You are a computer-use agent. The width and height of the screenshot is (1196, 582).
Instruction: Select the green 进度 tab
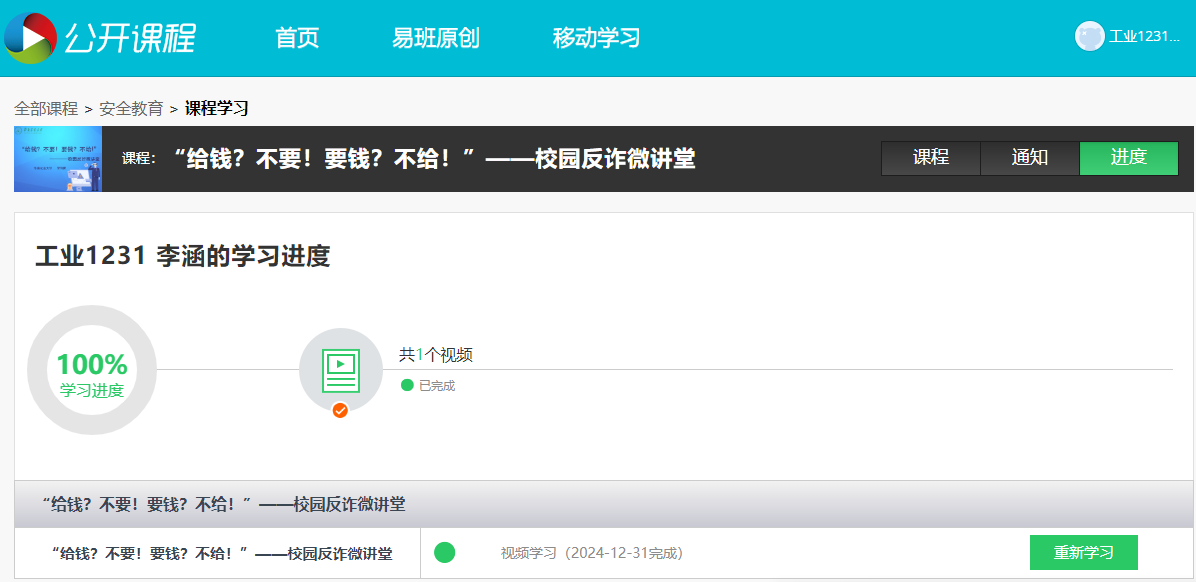(x=1129, y=158)
